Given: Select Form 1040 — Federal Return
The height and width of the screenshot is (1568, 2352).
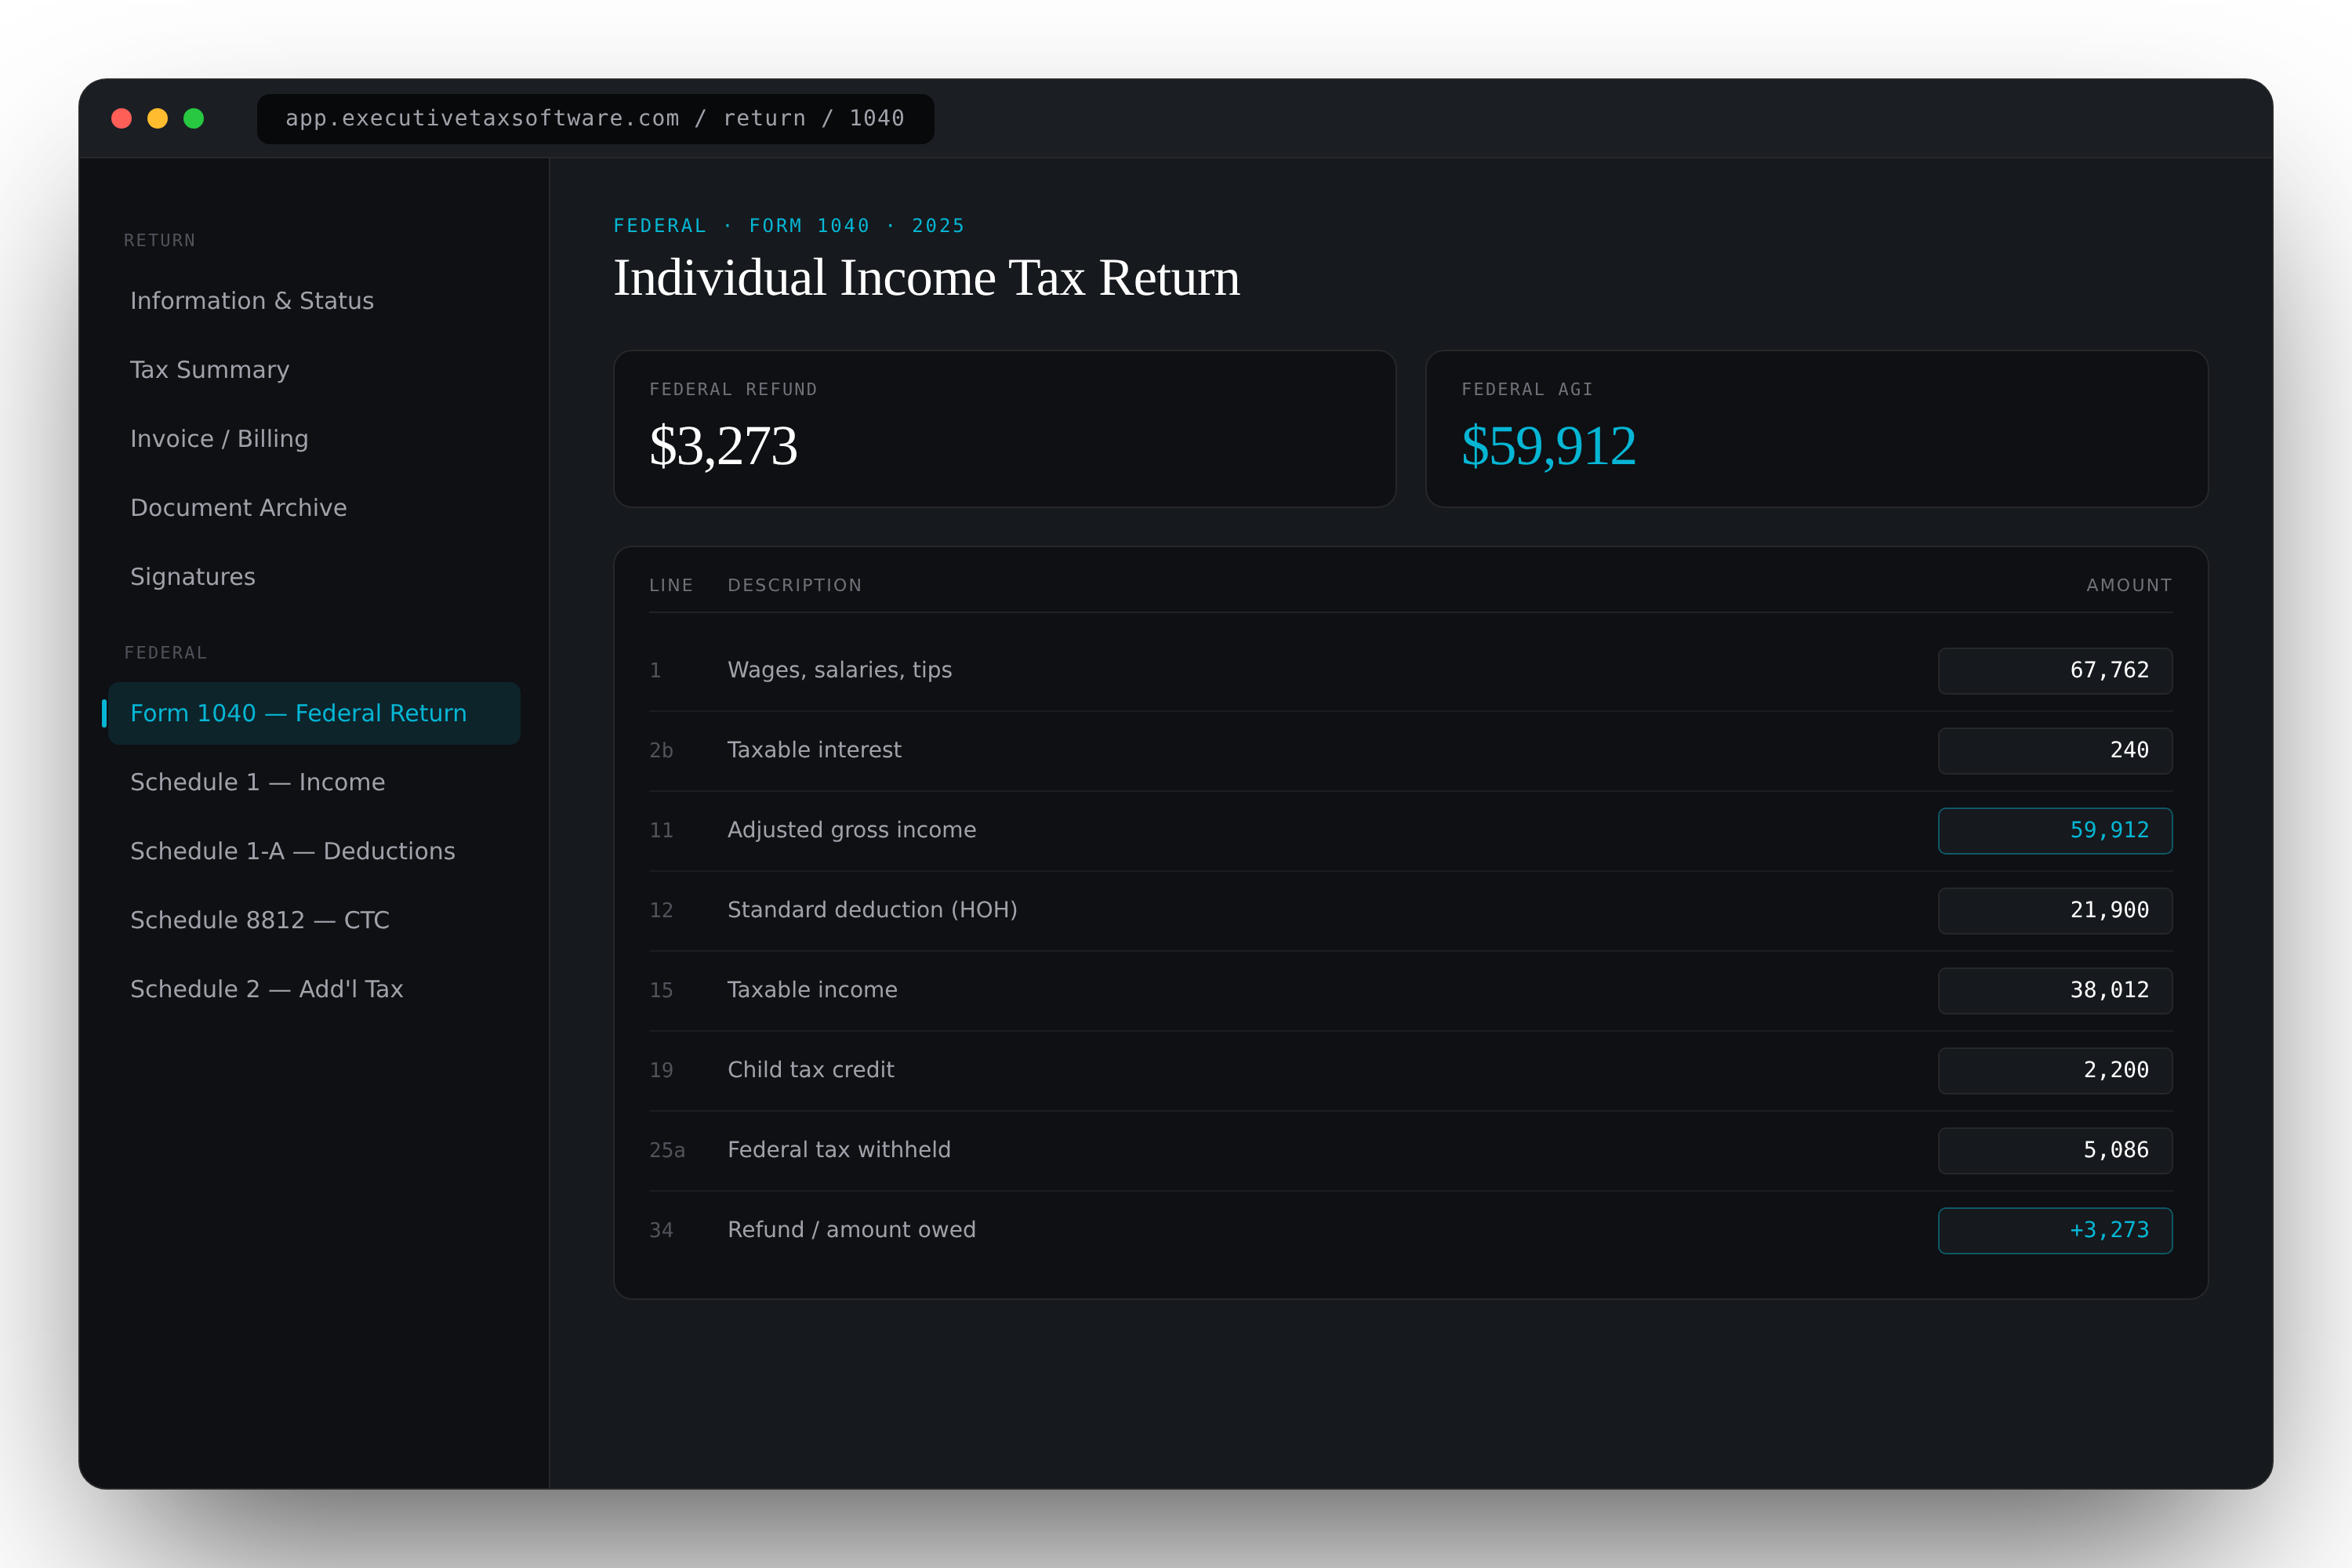Looking at the screenshot, I should 314,713.
